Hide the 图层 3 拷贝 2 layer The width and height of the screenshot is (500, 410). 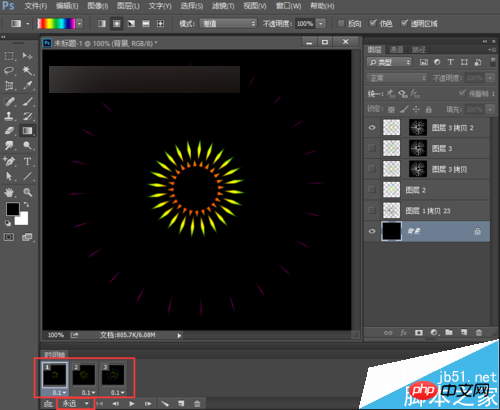tap(372, 128)
